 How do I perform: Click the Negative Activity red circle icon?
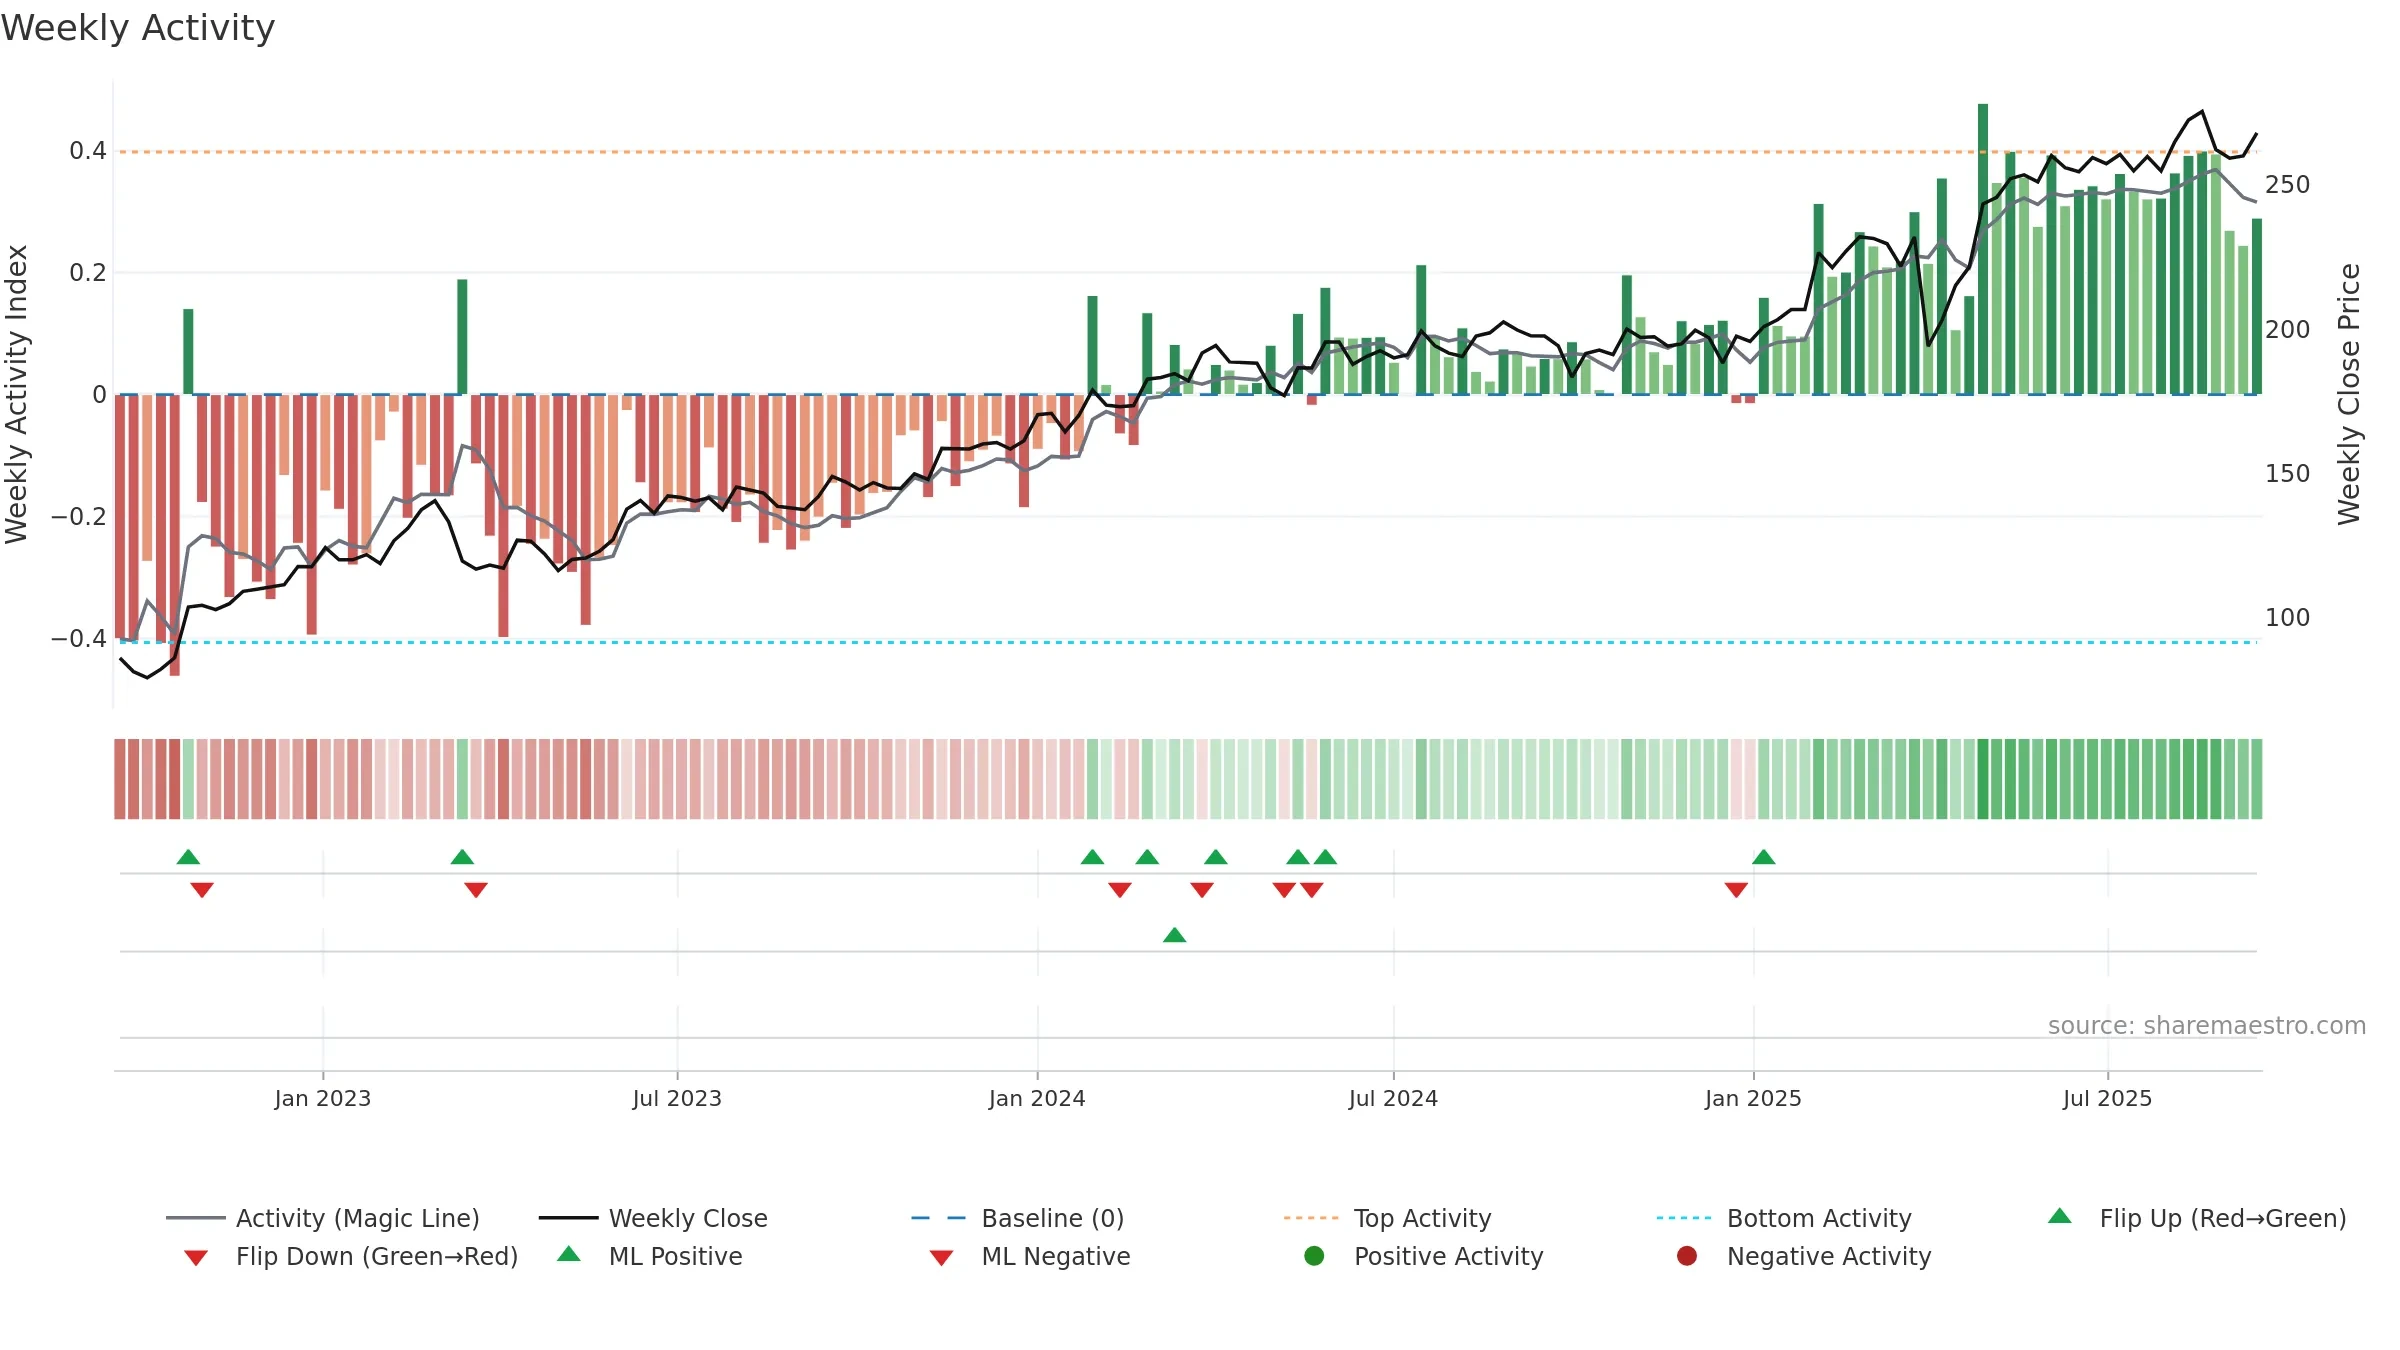click(x=1687, y=1255)
